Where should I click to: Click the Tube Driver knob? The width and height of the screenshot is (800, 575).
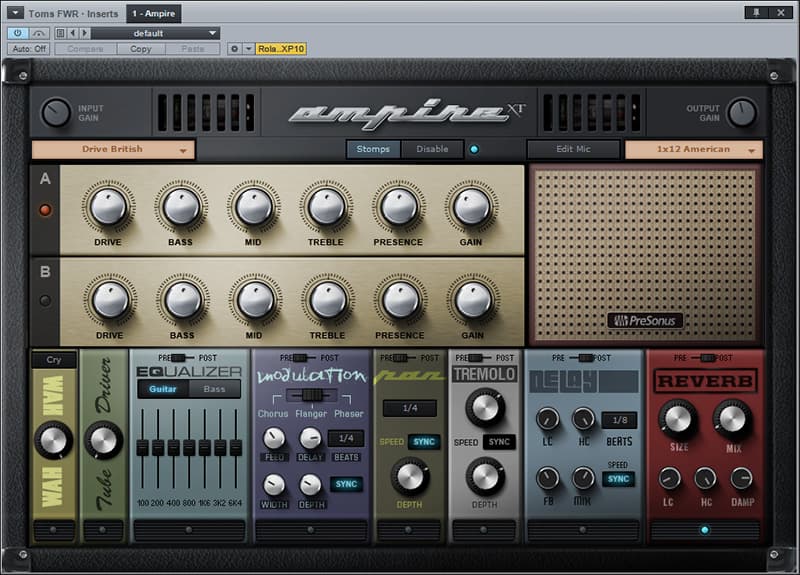(x=103, y=440)
